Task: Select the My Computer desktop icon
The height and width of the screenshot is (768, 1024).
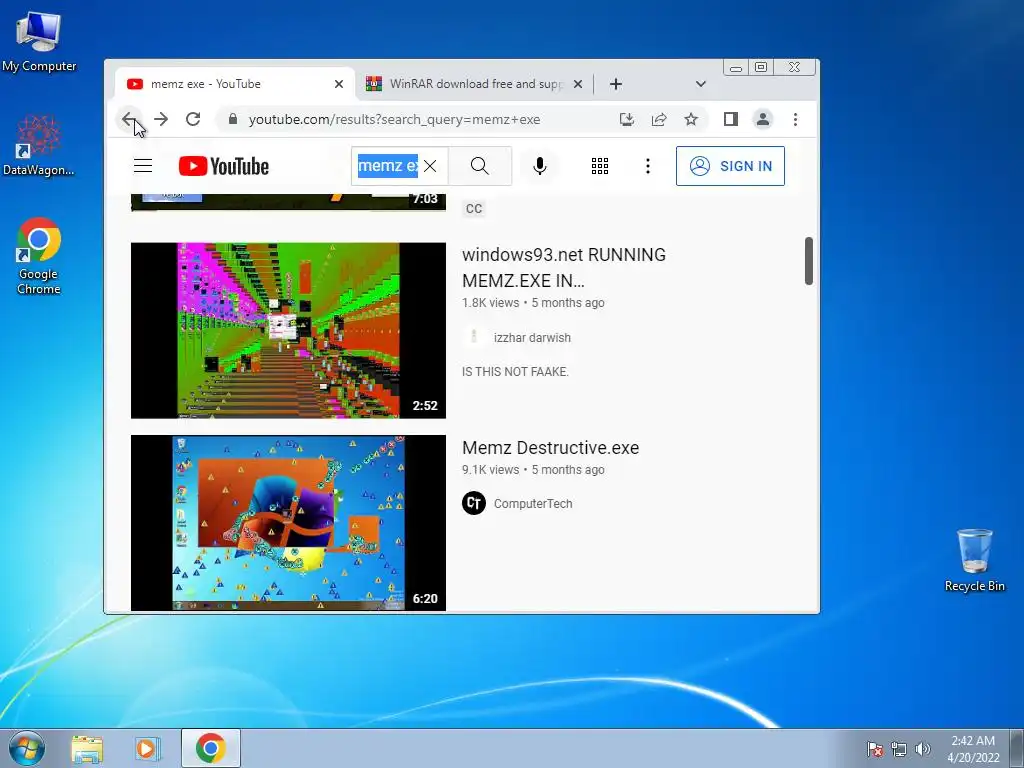Action: click(x=39, y=42)
